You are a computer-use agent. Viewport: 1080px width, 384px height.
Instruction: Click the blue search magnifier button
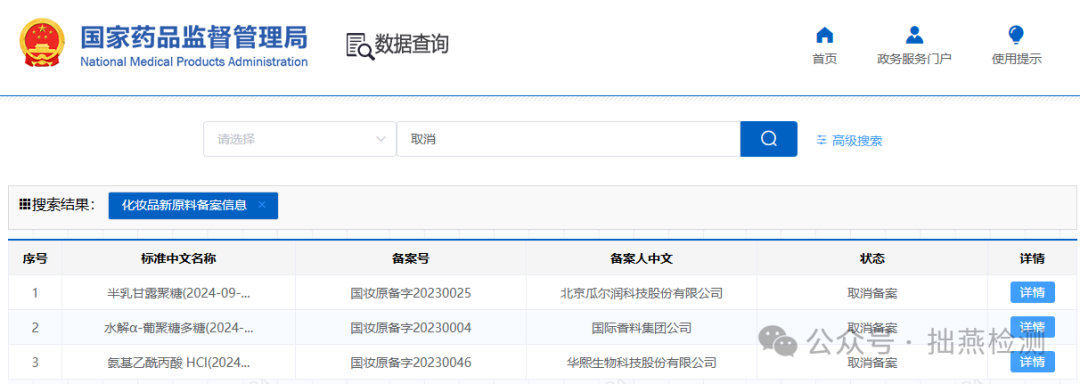769,139
